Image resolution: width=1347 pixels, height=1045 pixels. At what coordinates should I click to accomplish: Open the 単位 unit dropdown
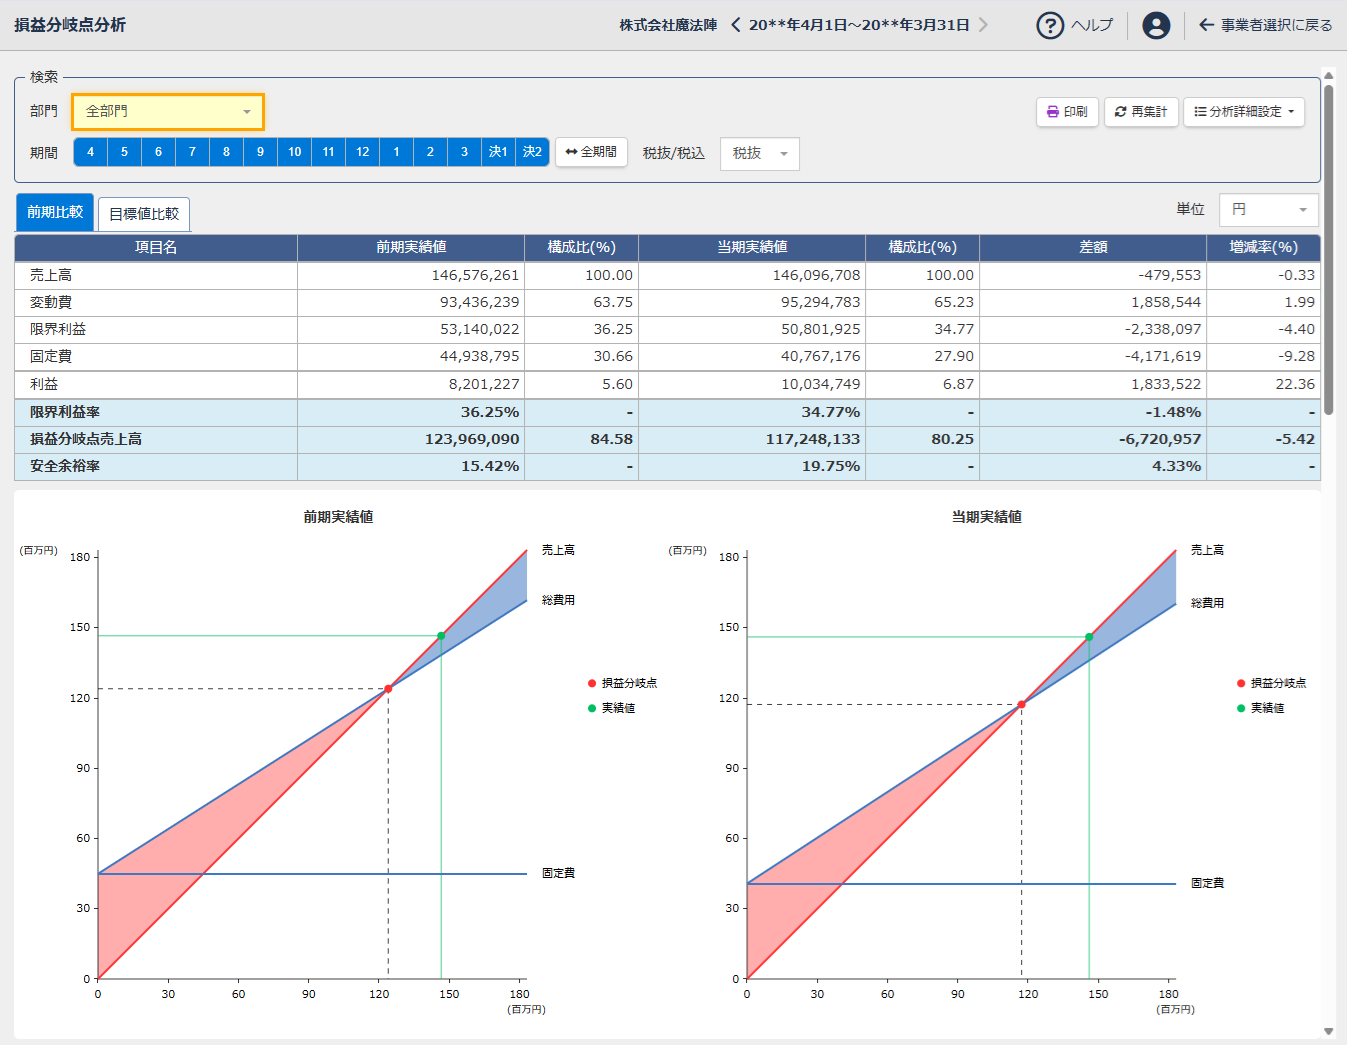(x=1268, y=210)
